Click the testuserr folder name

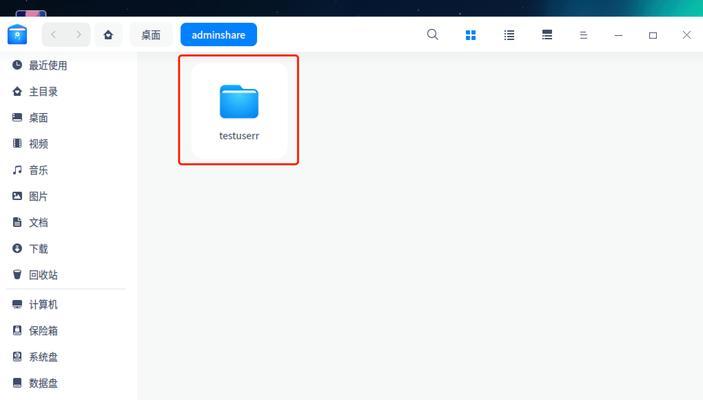(239, 135)
